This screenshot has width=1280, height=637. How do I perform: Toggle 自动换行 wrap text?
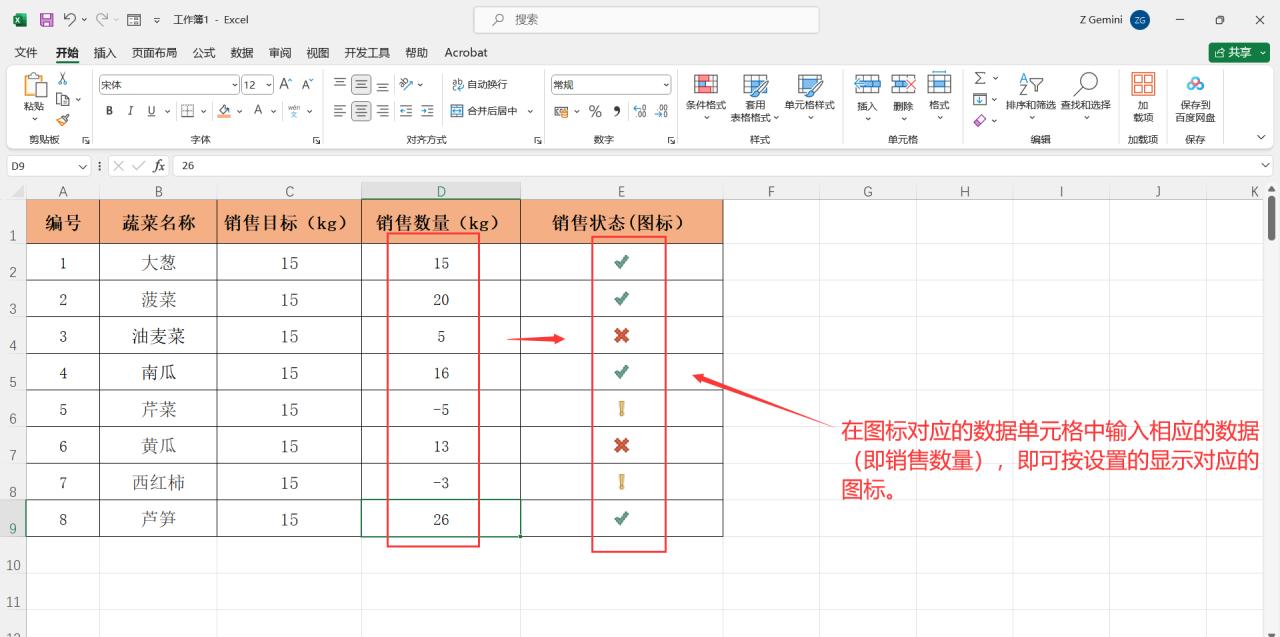coord(479,84)
